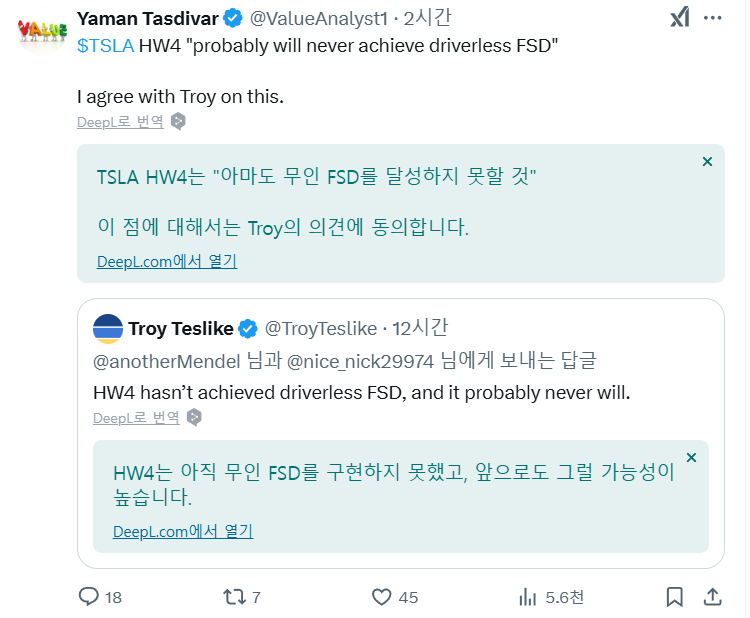
Task: Click the DeepL logo icon beside the top translate link
Action: (x=178, y=121)
